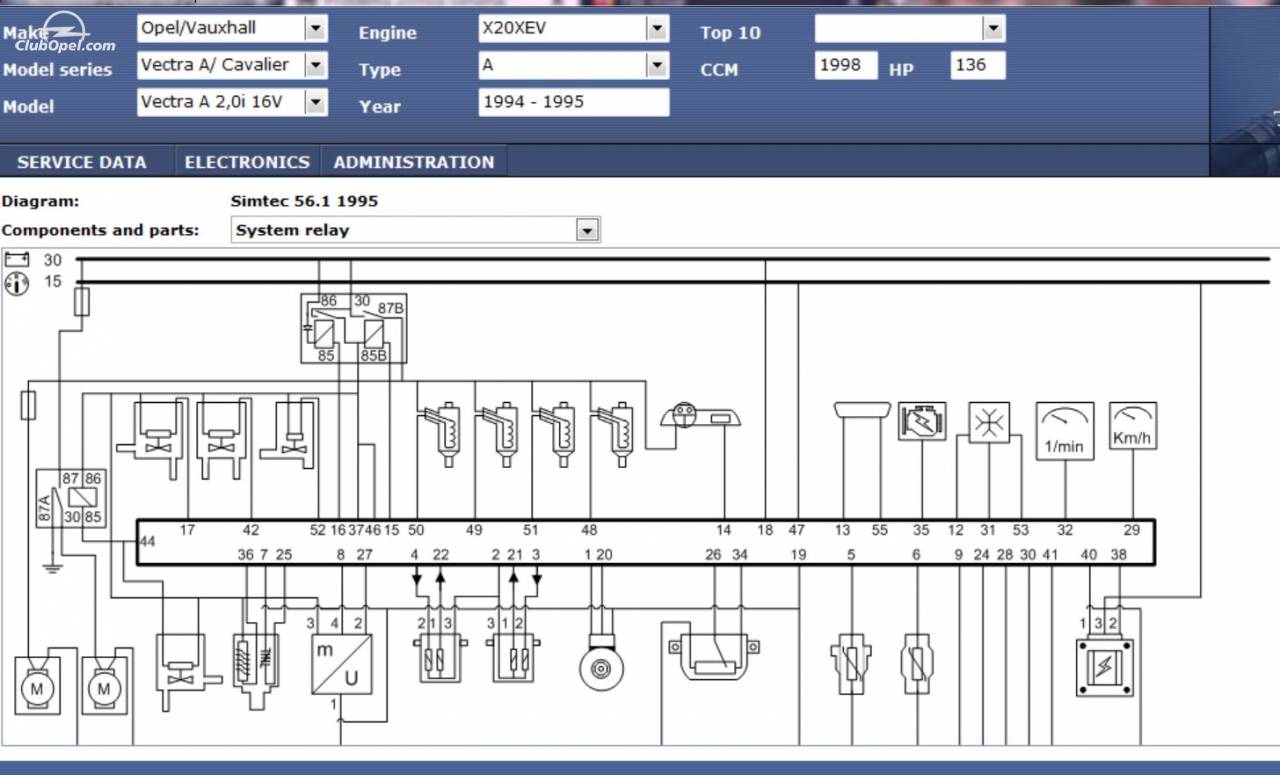Click the Km/h speedometer gauge symbol
Image resolution: width=1280 pixels, height=775 pixels.
point(1133,425)
